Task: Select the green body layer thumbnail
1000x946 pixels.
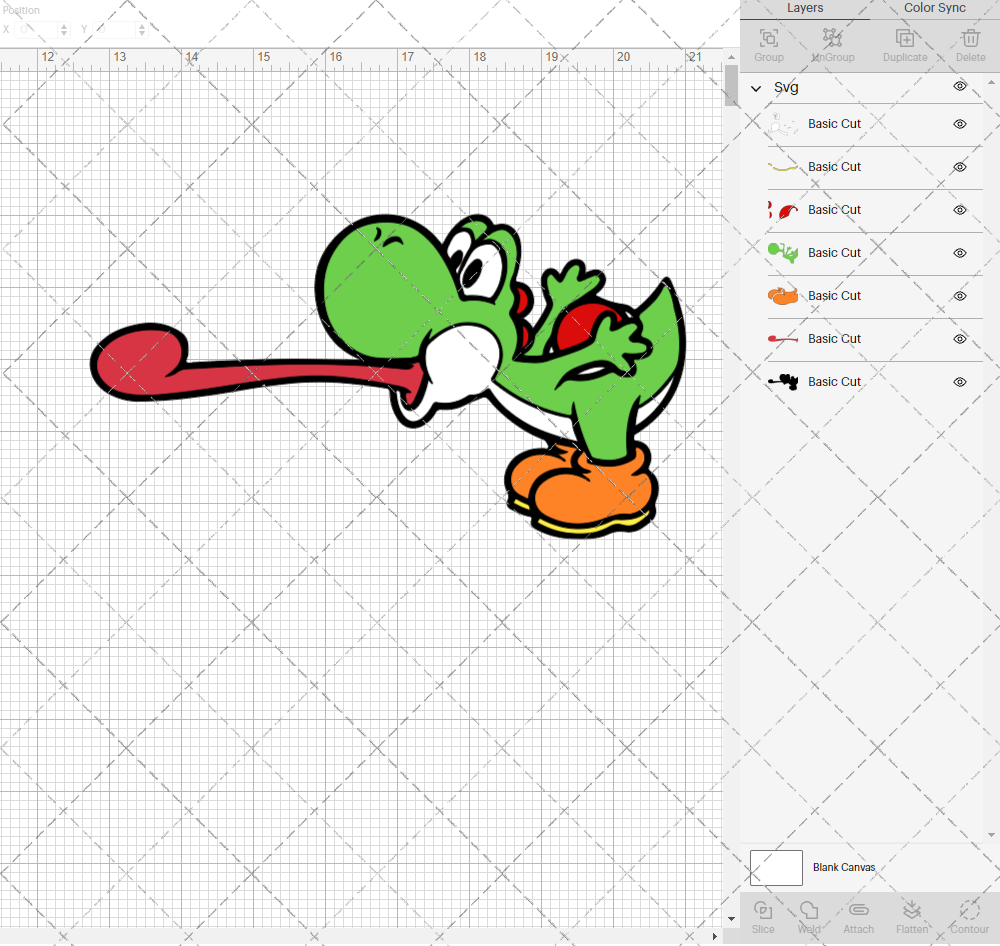Action: (x=783, y=253)
